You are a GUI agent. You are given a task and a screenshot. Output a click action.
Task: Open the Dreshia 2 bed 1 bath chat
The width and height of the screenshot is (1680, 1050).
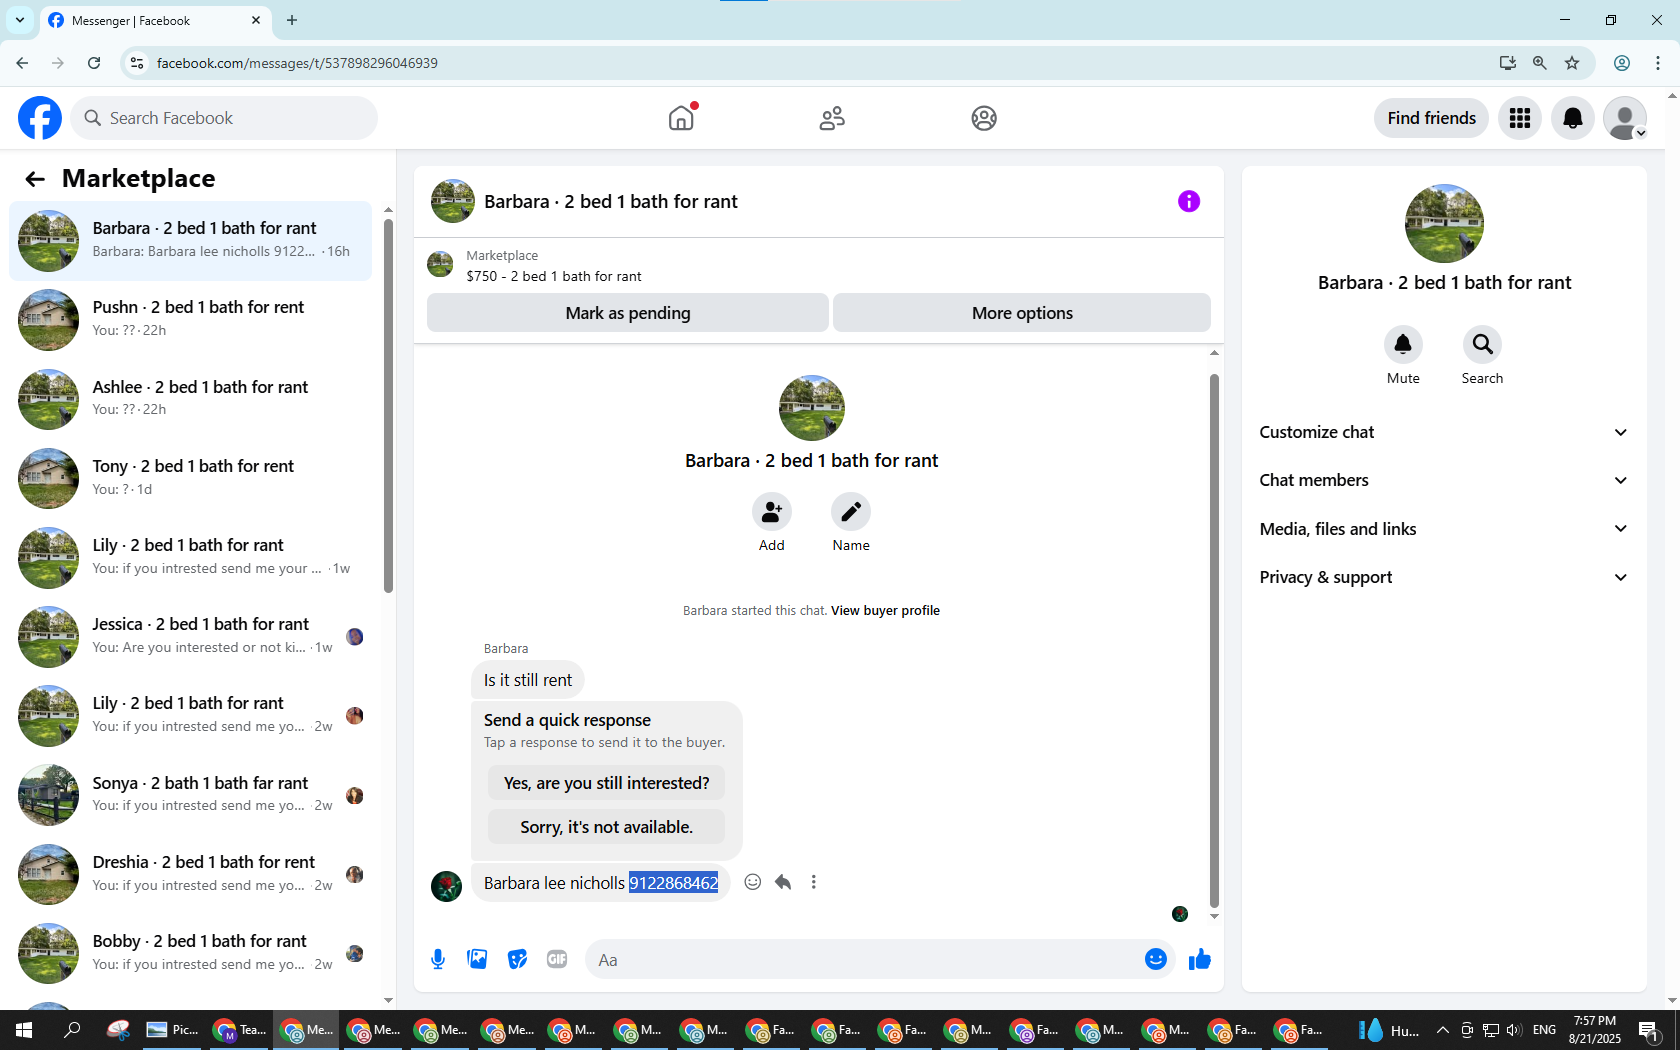190,874
